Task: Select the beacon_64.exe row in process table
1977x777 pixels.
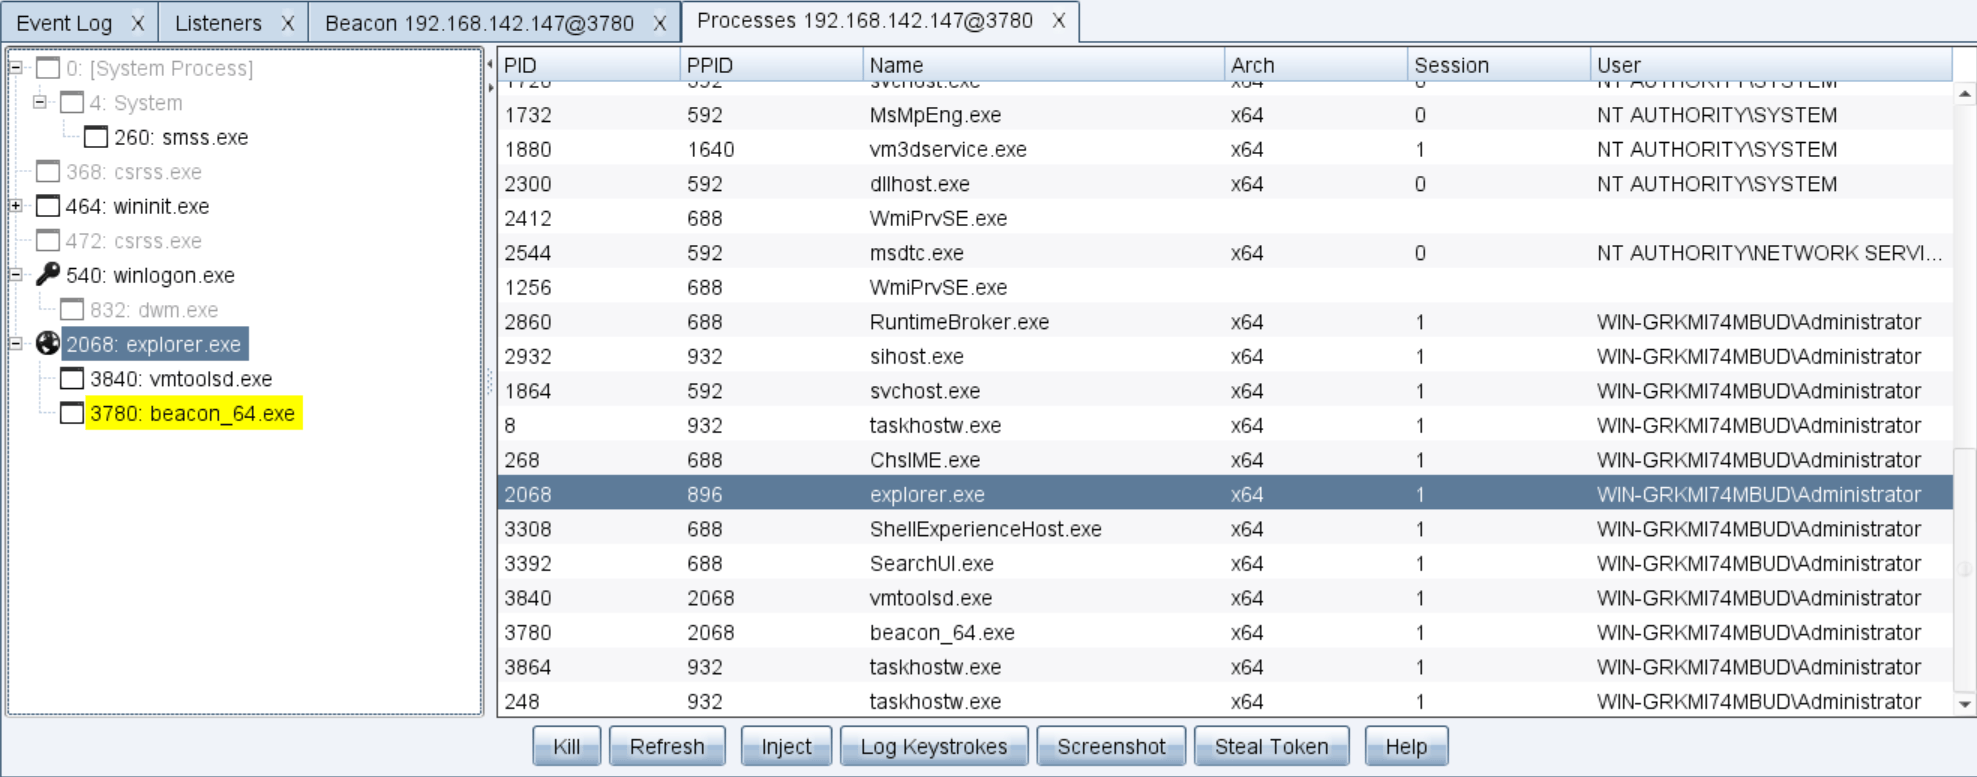Action: (941, 633)
